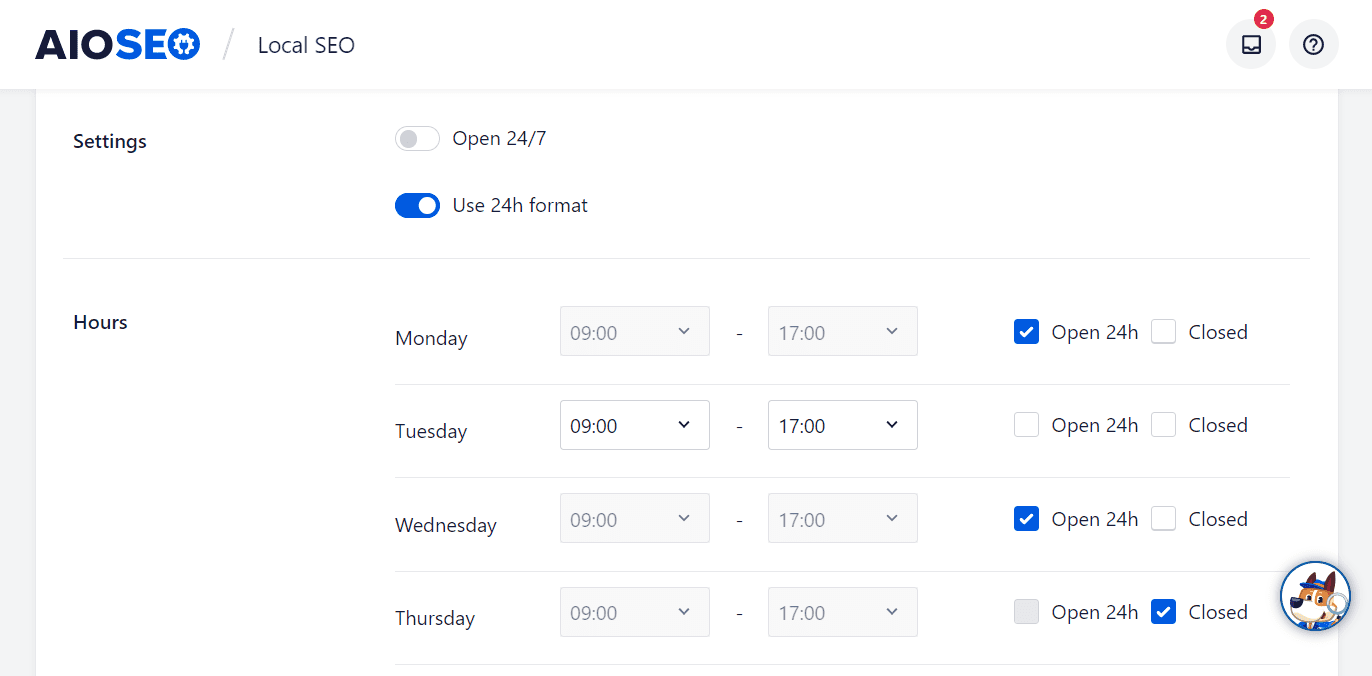Uncheck Thursday Closed checkbox

click(1163, 612)
